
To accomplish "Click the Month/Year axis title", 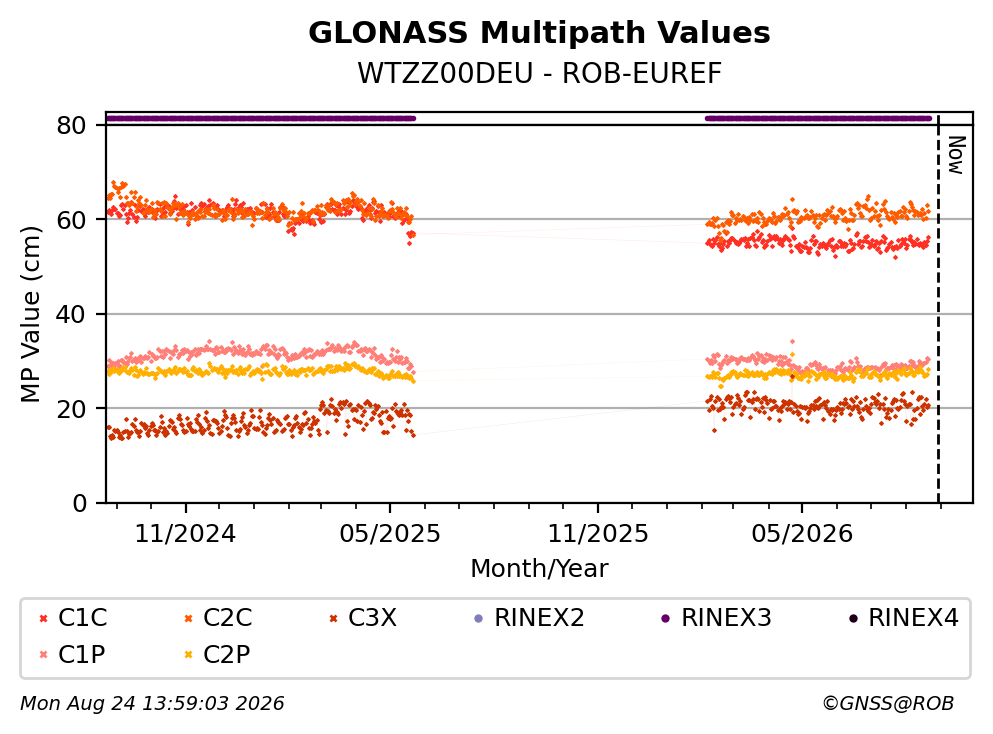I will tap(539, 568).
